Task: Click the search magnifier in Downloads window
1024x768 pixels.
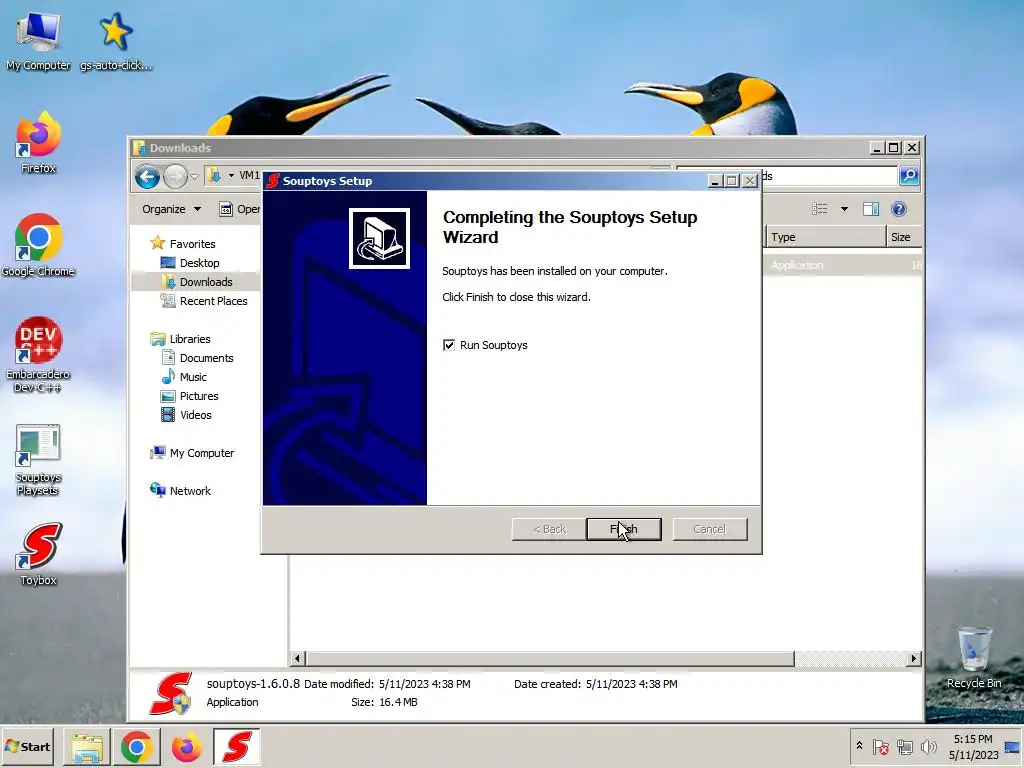Action: click(909, 176)
